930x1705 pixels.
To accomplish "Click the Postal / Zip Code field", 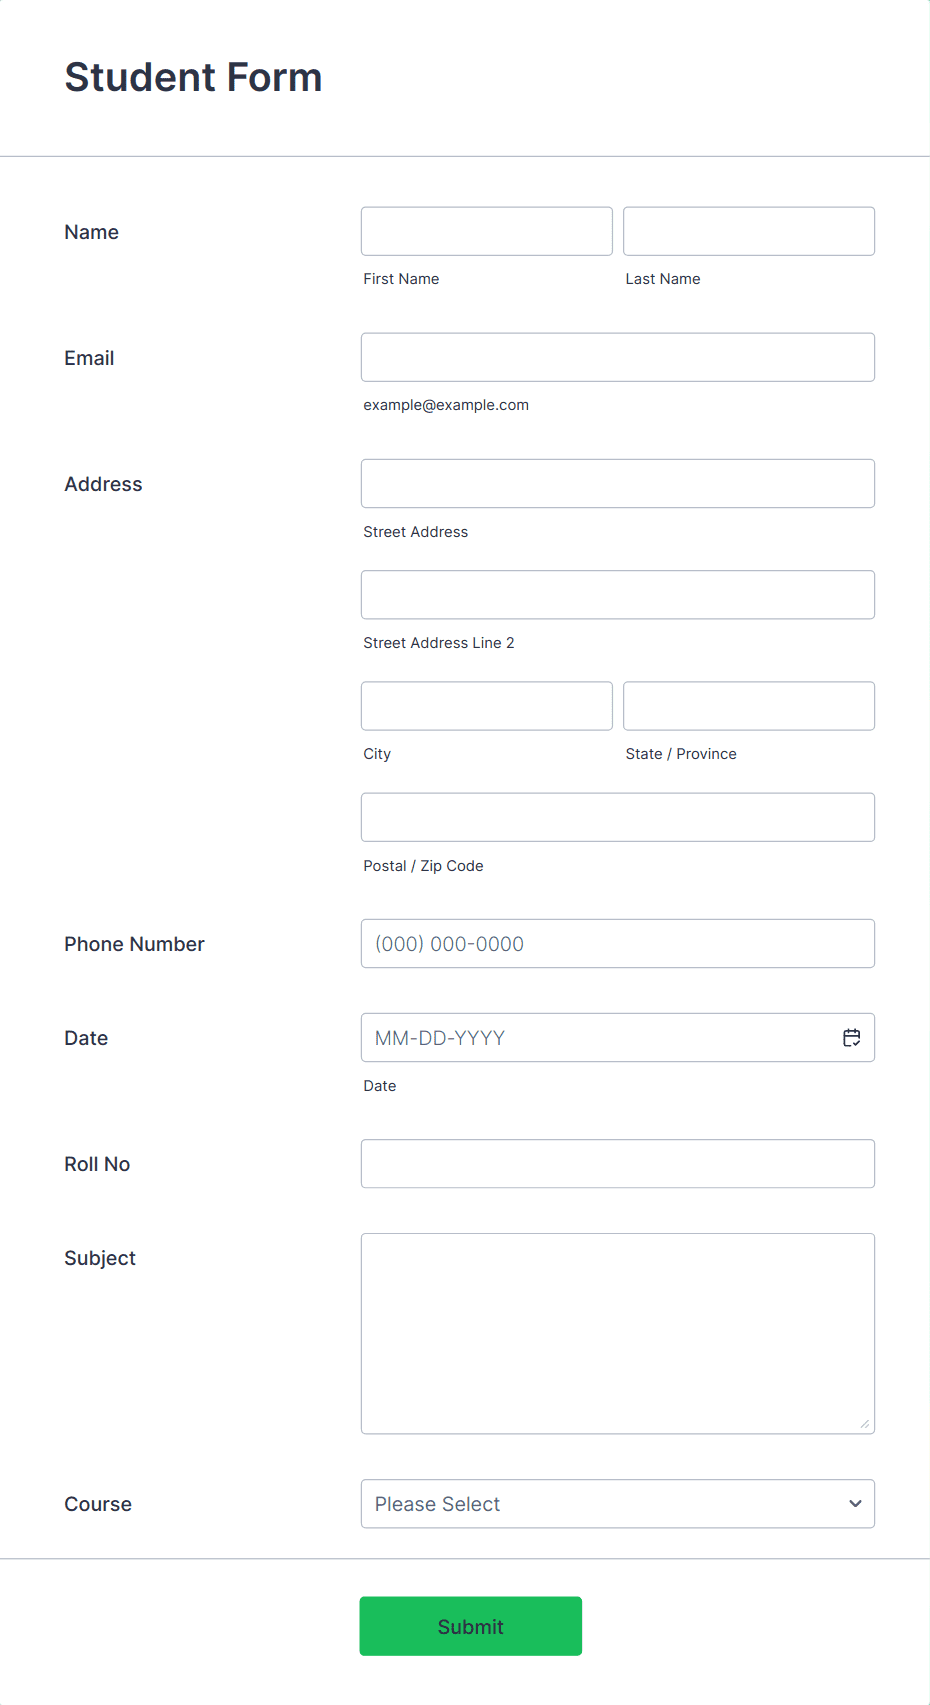I will click(617, 817).
